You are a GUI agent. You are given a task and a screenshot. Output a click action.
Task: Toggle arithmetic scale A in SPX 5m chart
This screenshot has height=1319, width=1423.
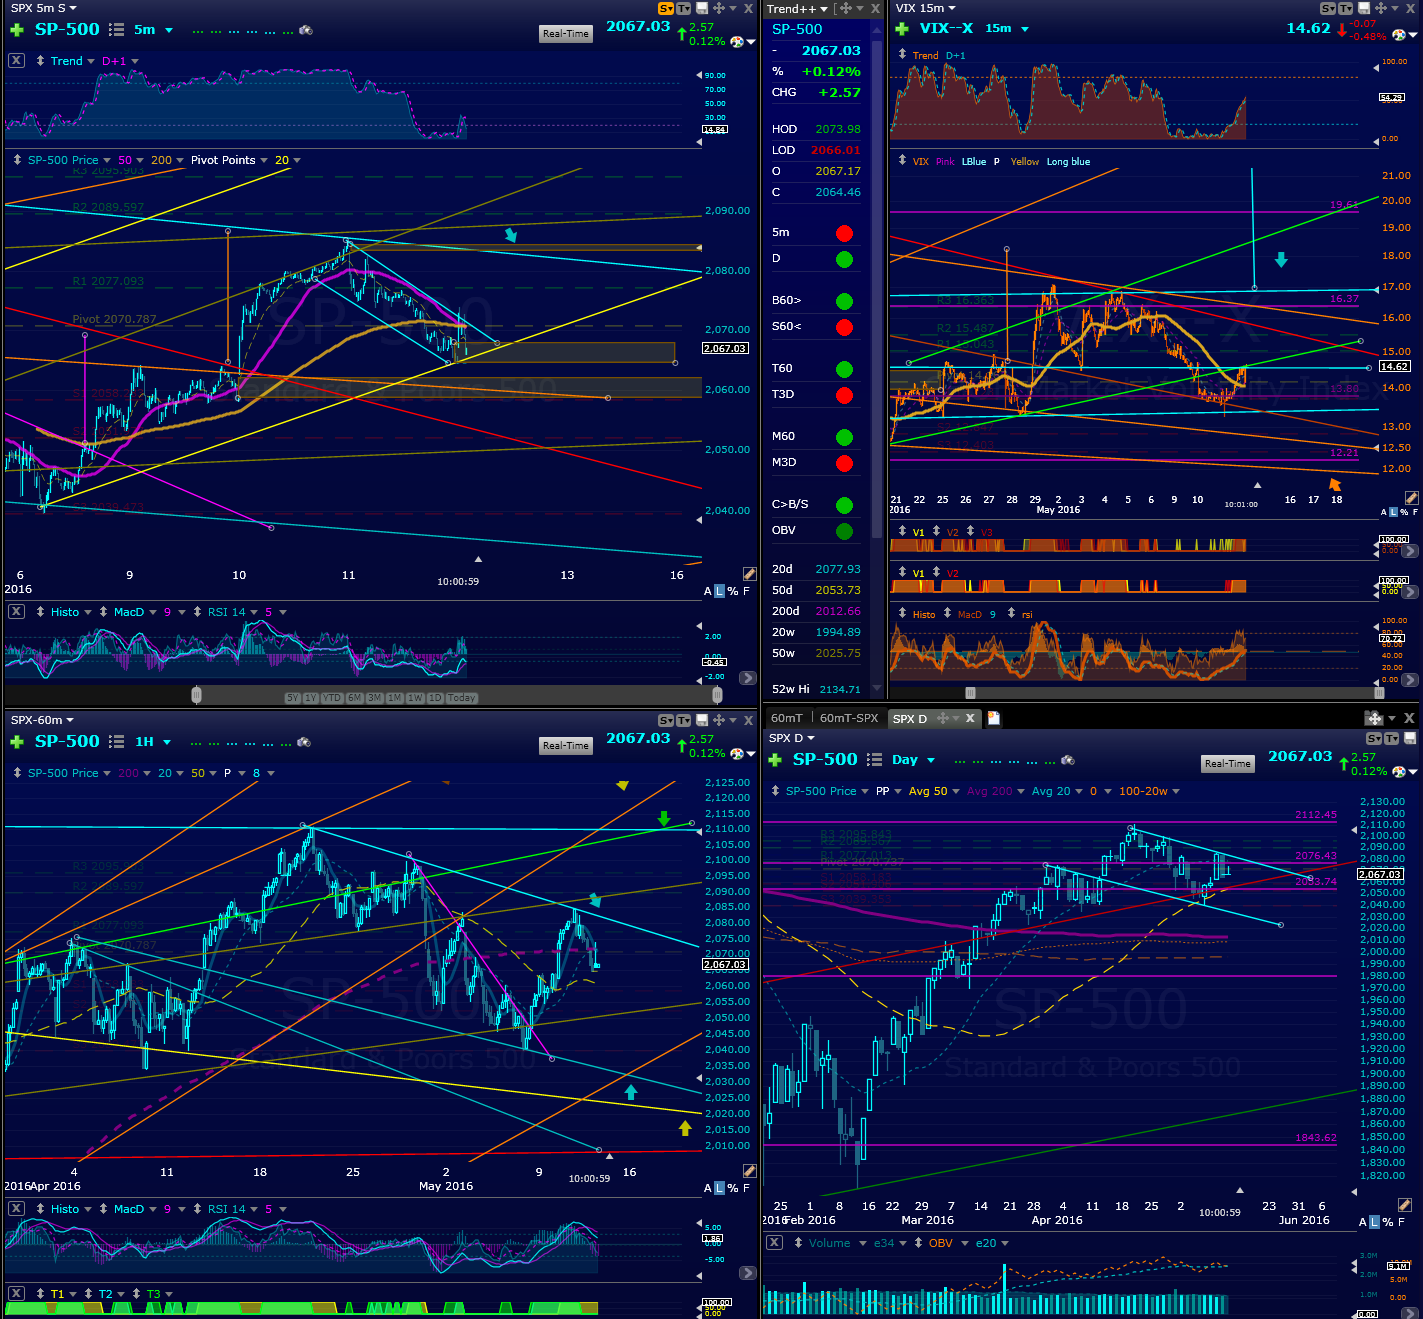click(708, 591)
